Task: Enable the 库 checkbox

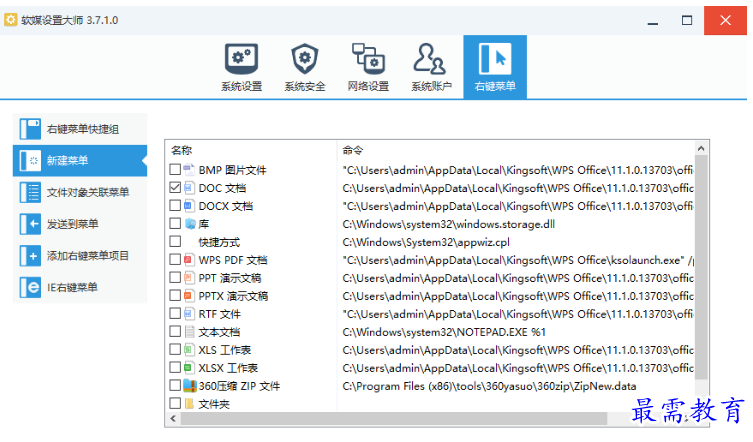Action: point(175,223)
